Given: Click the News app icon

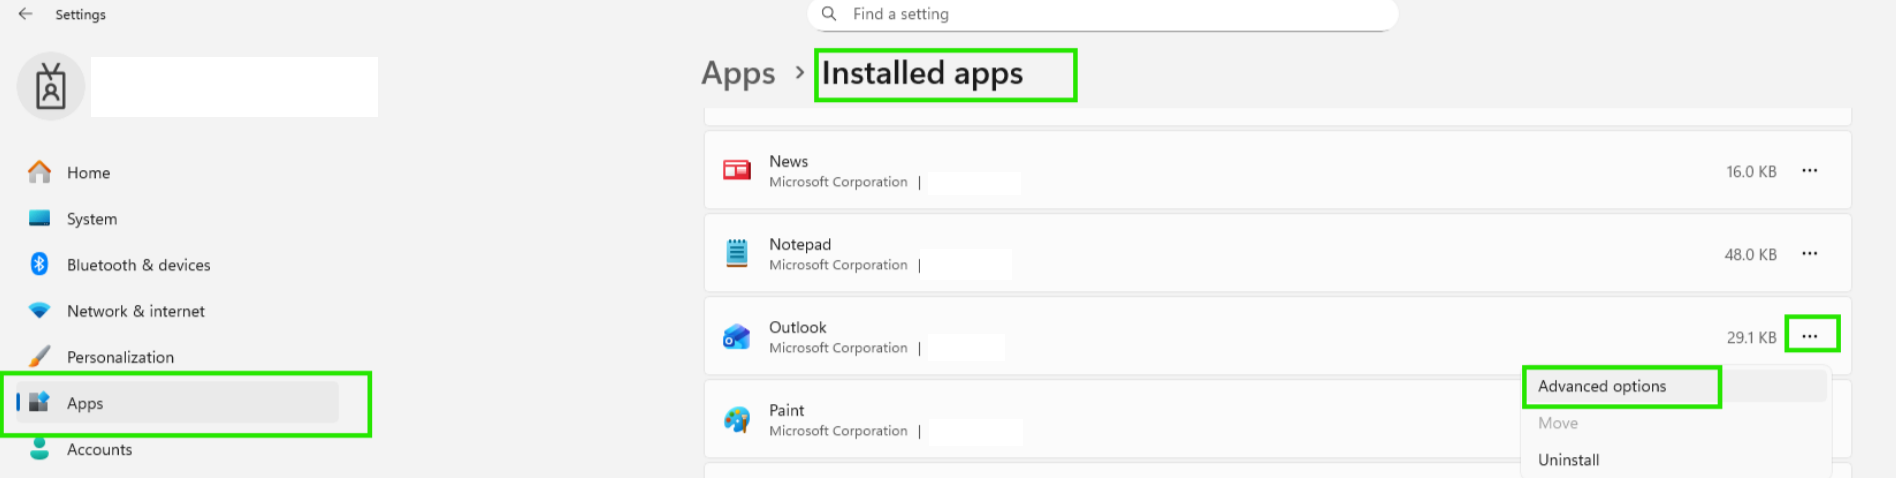Looking at the screenshot, I should click(x=737, y=170).
